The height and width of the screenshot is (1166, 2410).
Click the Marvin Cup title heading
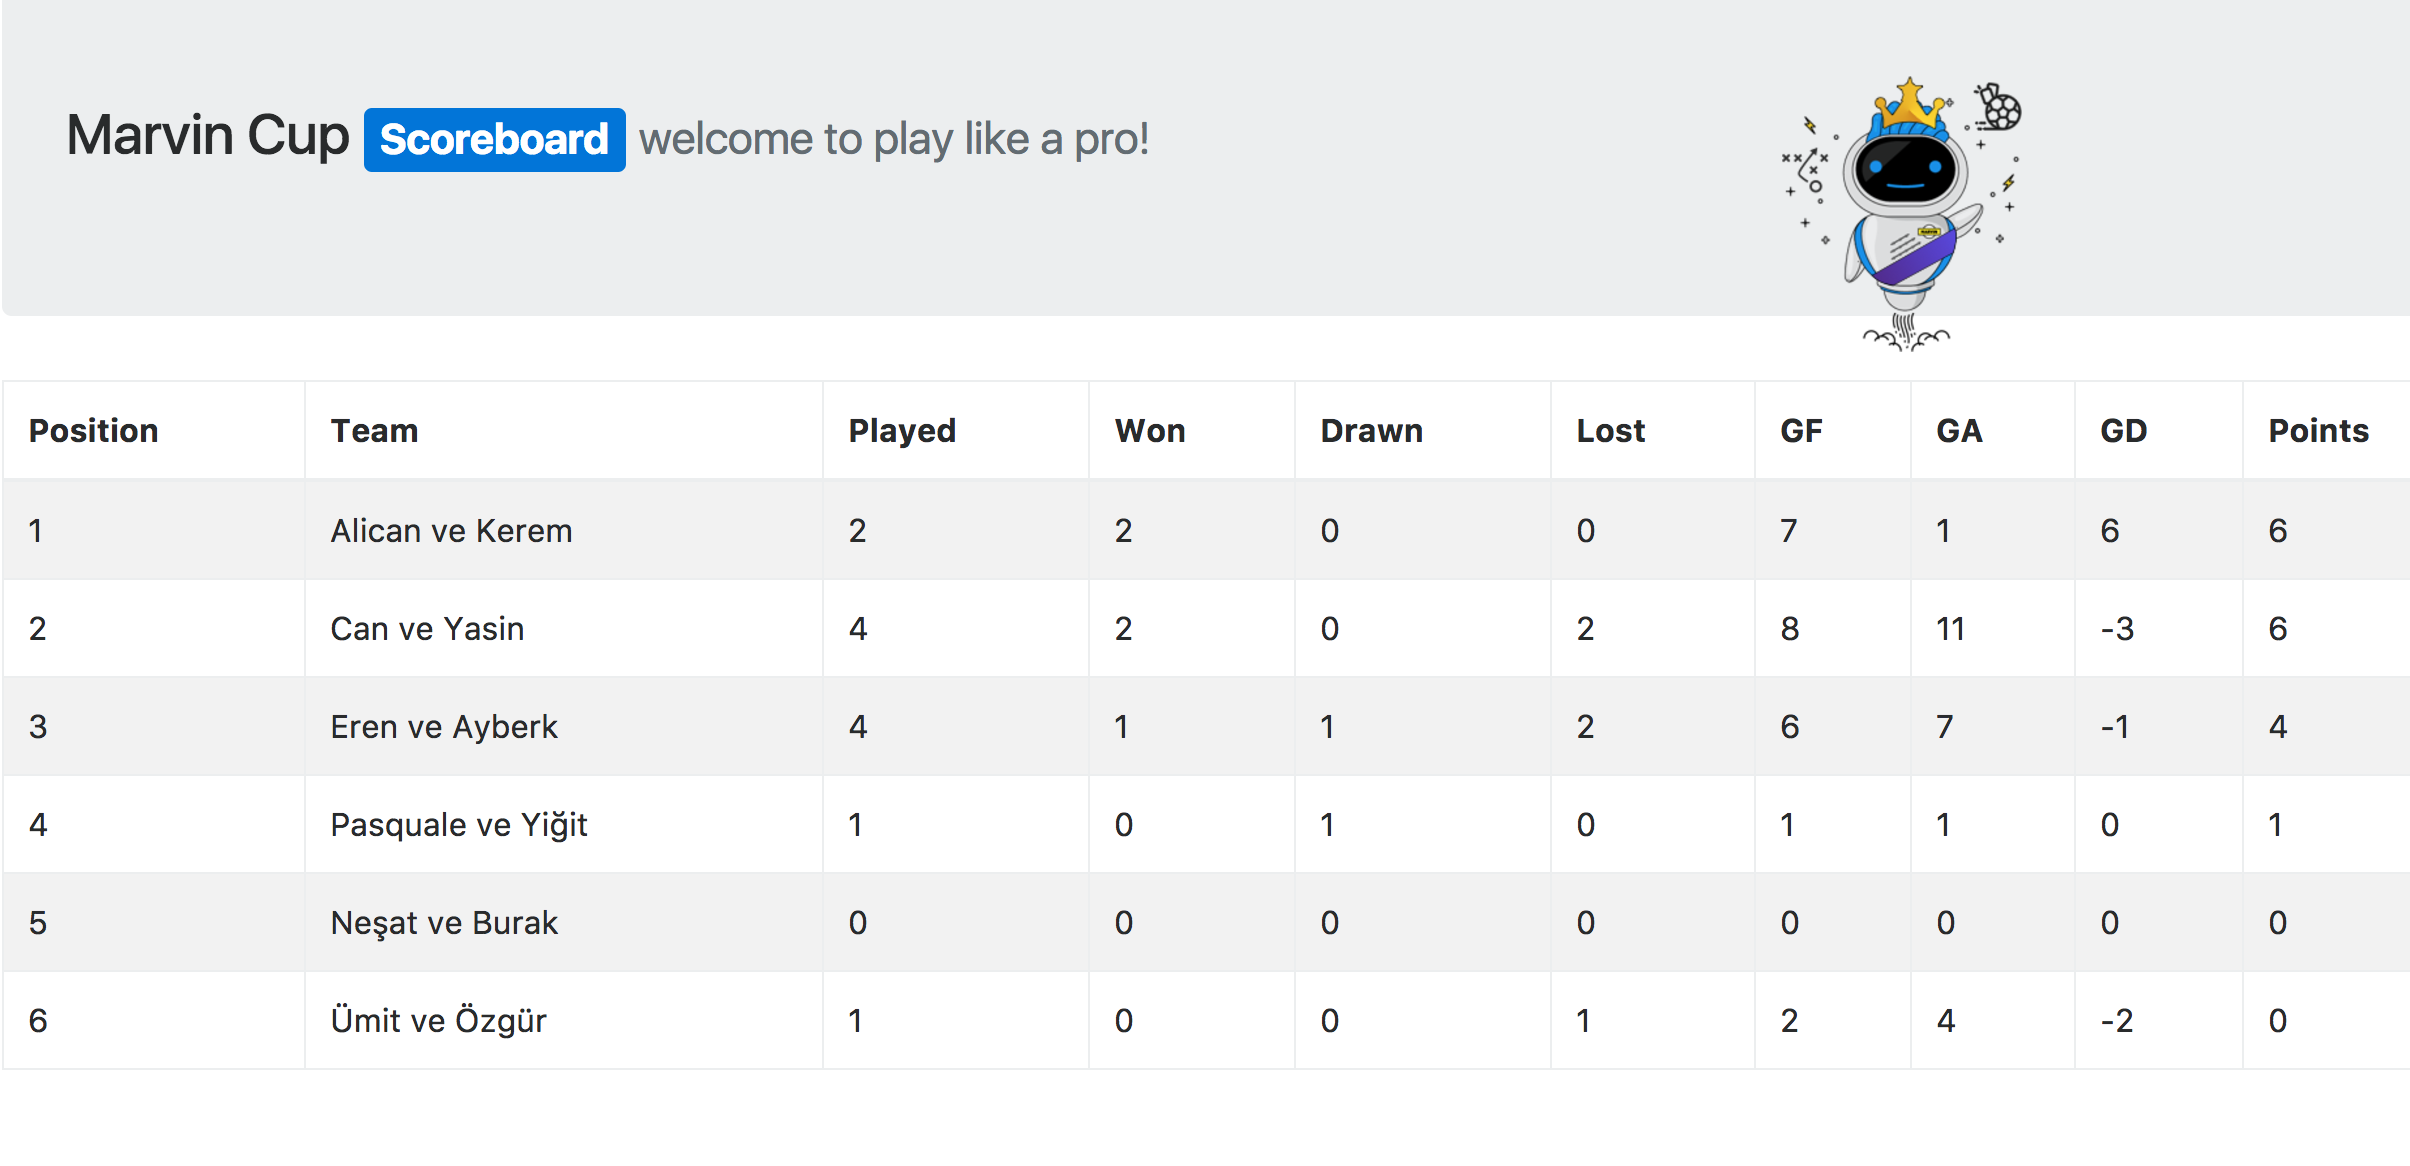point(208,136)
